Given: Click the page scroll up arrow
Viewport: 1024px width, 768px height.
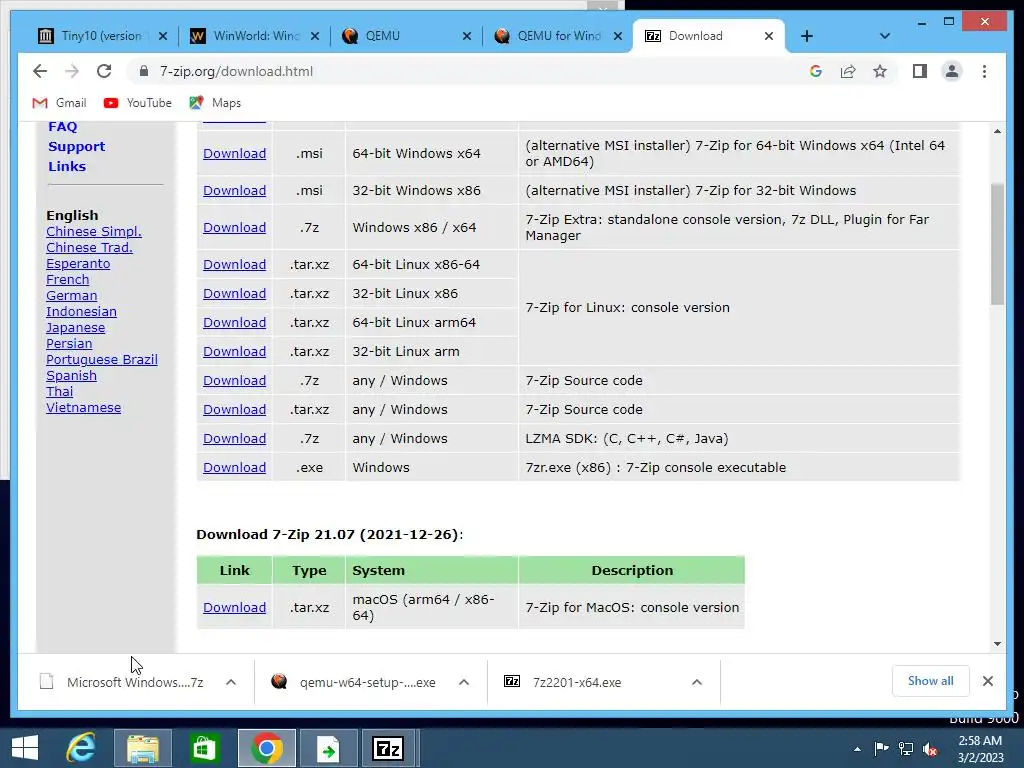Looking at the screenshot, I should 997,131.
